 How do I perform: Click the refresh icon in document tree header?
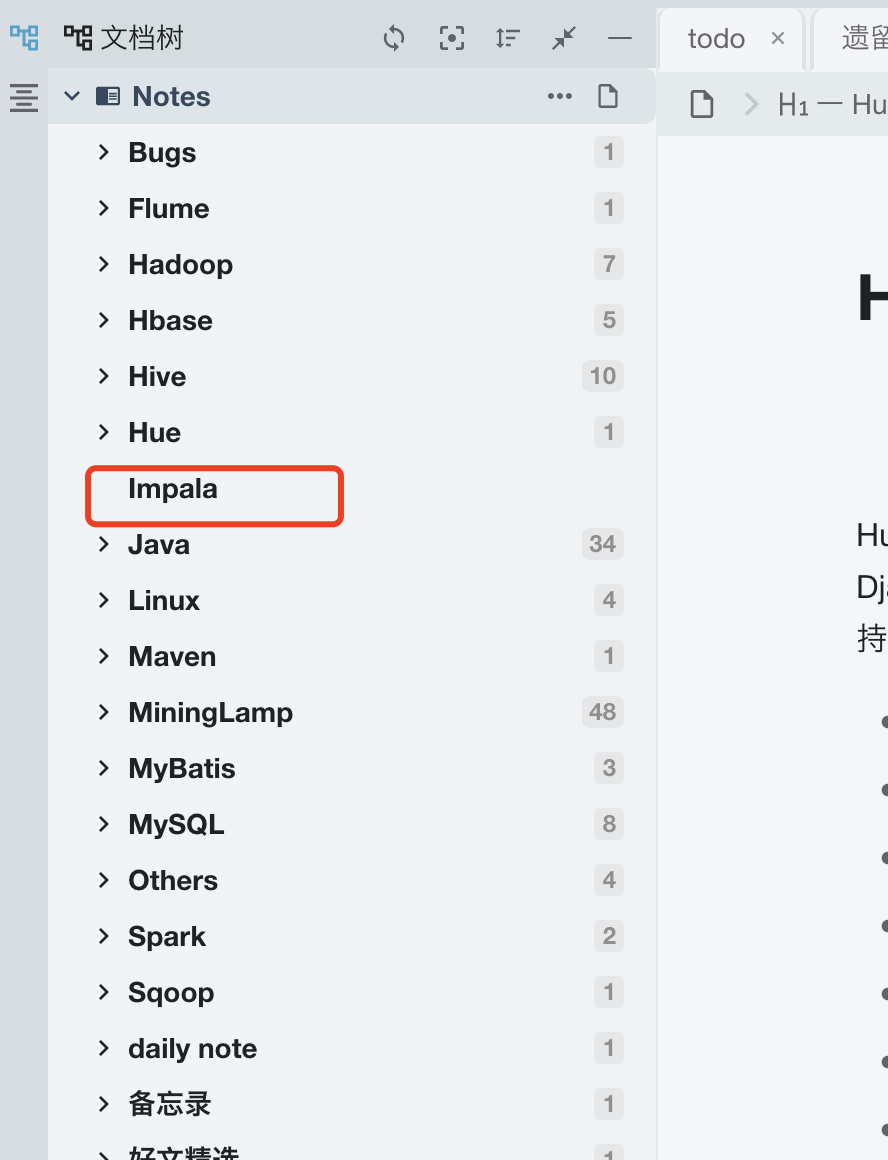(394, 39)
